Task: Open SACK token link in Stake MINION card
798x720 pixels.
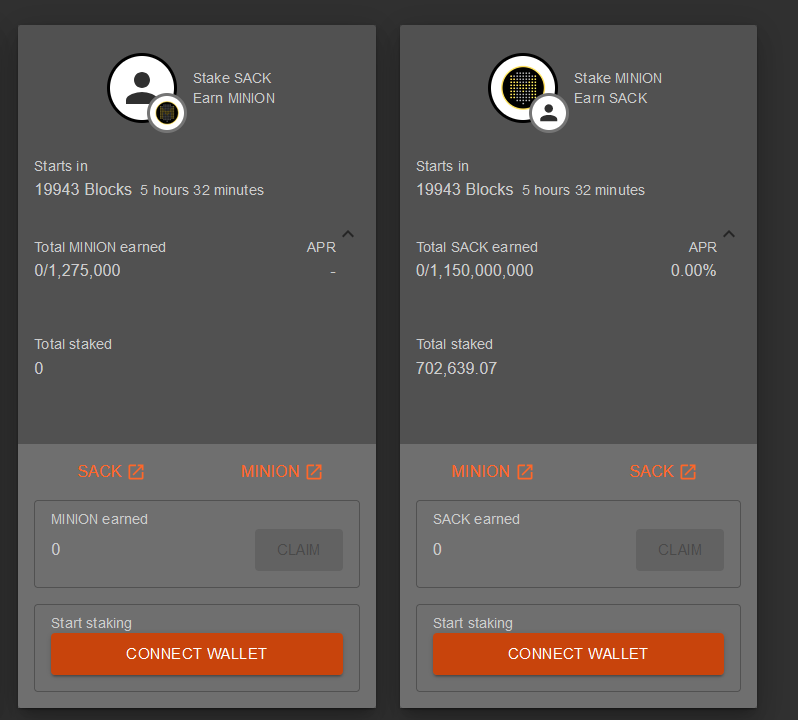Action: click(x=663, y=472)
